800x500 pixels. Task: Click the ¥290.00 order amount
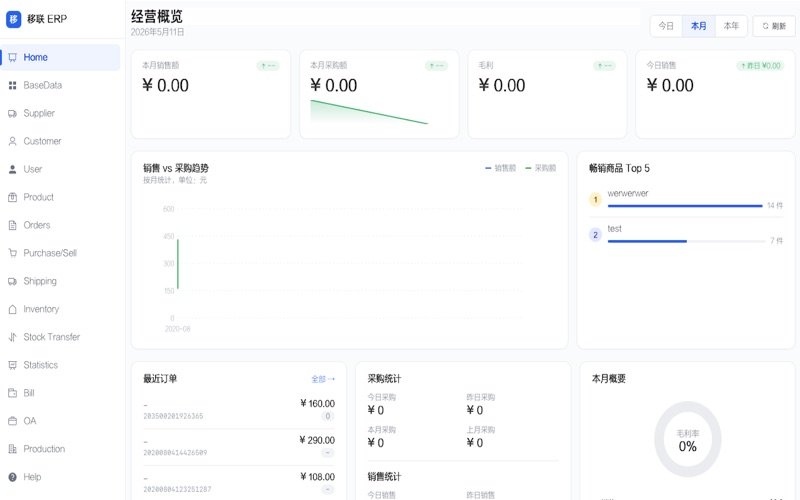point(317,440)
